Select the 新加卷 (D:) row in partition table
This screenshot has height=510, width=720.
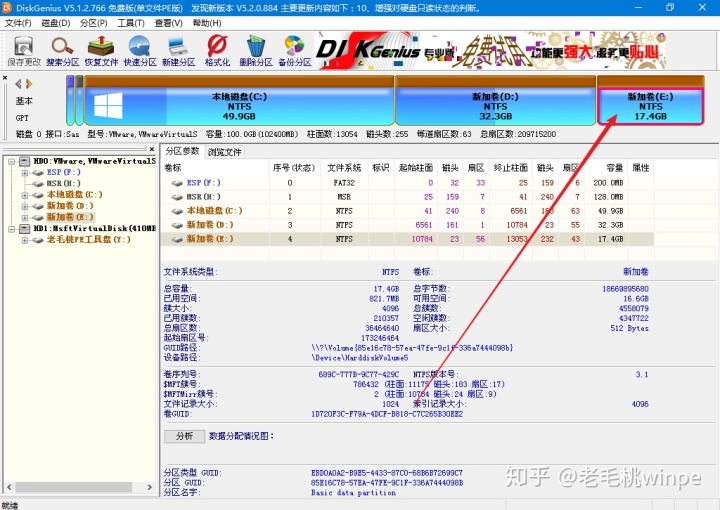pos(407,225)
